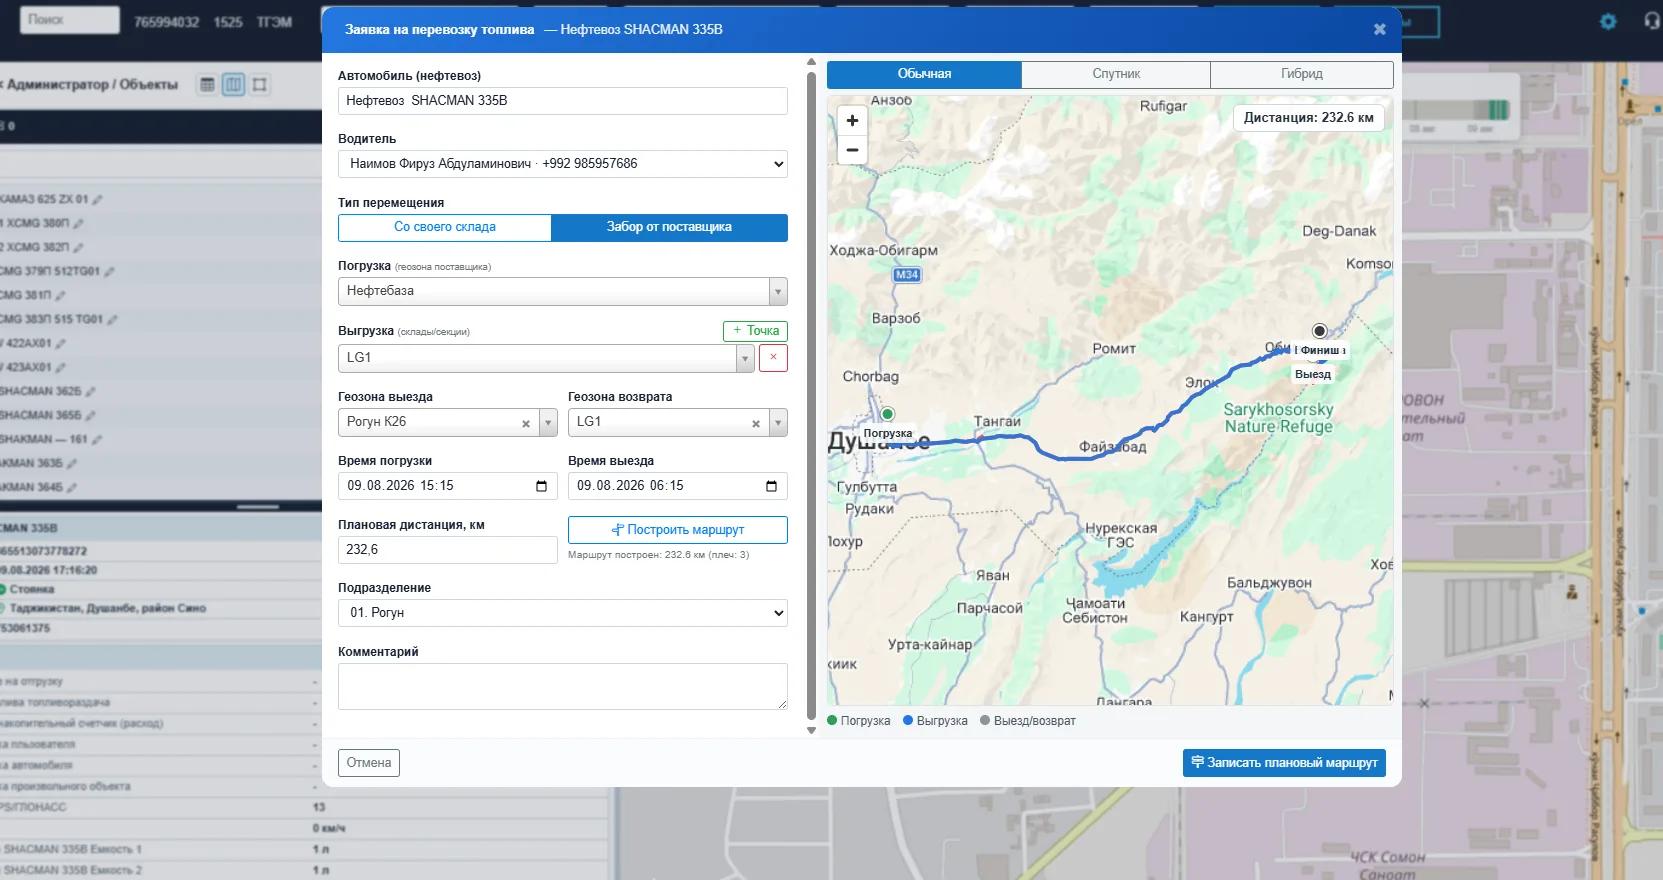Click the Дистанция: 232.6 км label on the map
The image size is (1663, 880).
pos(1309,118)
